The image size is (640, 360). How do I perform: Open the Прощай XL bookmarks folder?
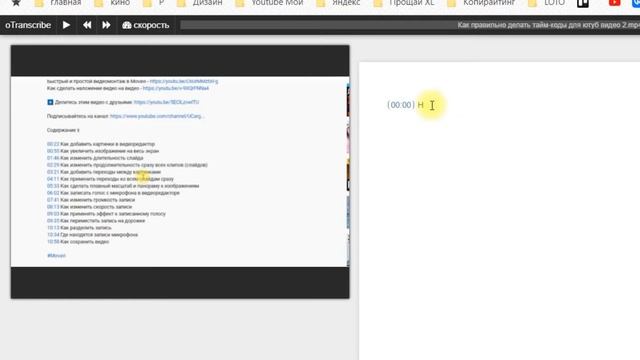pyautogui.click(x=404, y=3)
